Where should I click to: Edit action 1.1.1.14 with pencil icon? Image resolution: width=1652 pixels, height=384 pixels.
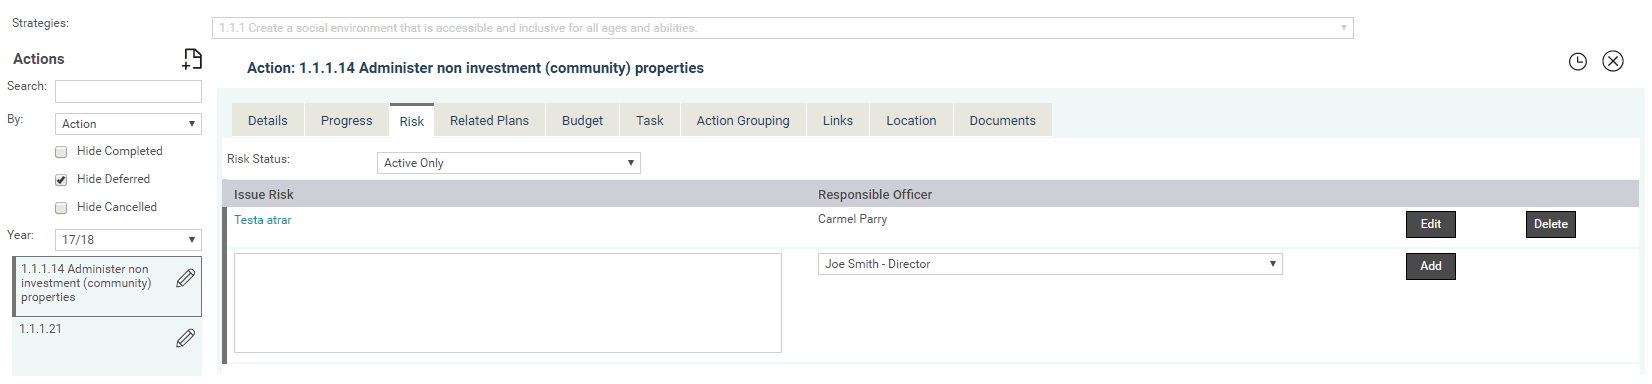186,278
